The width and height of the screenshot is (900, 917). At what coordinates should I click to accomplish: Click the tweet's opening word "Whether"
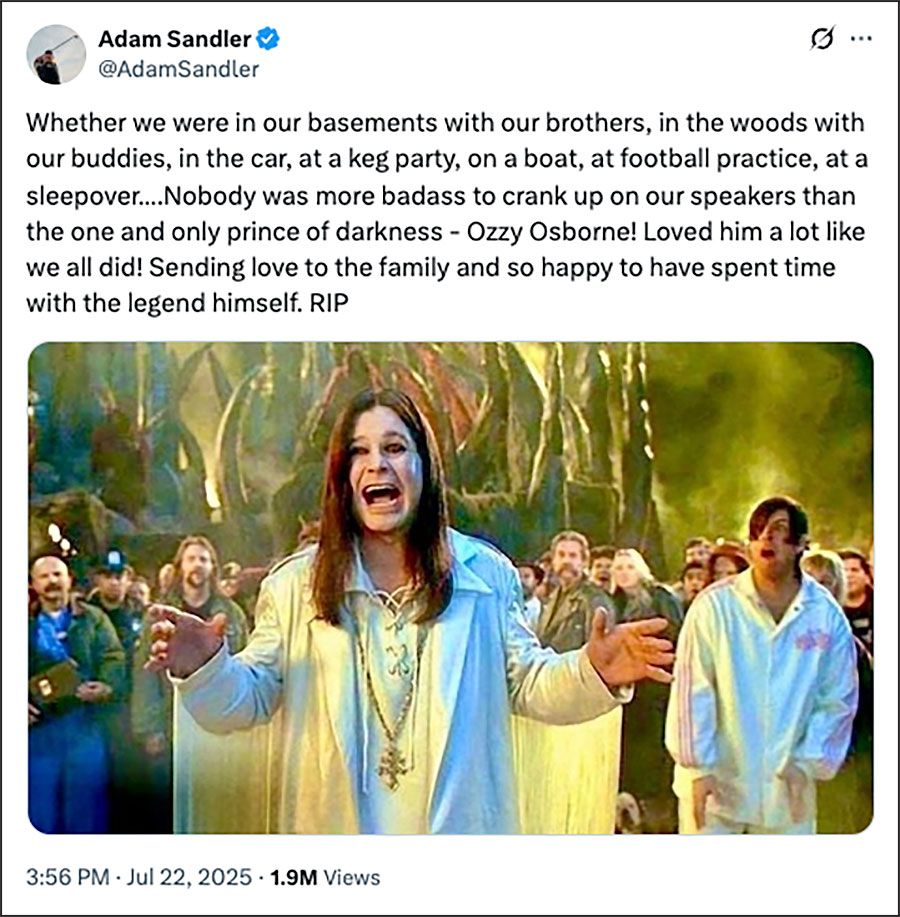point(67,124)
